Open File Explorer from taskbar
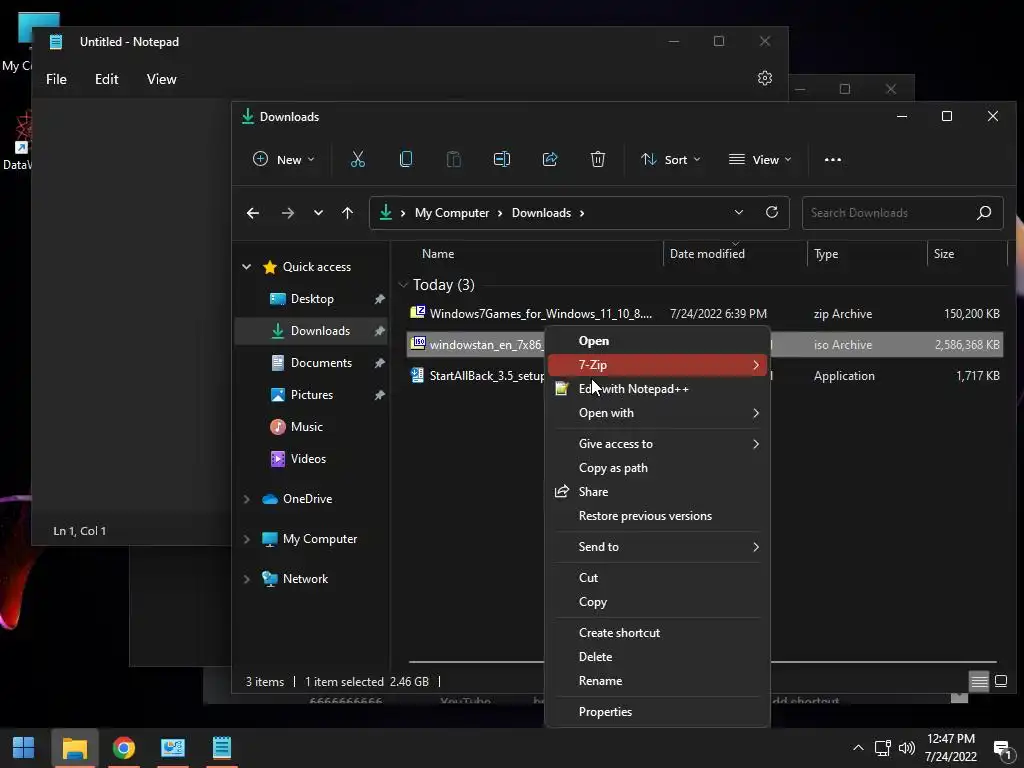The image size is (1024, 768). click(x=74, y=748)
